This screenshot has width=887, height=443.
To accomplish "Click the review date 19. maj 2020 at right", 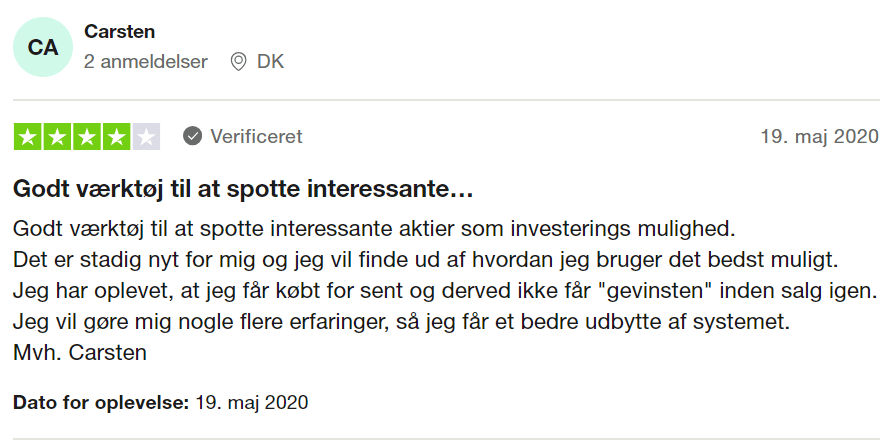I will (x=820, y=136).
